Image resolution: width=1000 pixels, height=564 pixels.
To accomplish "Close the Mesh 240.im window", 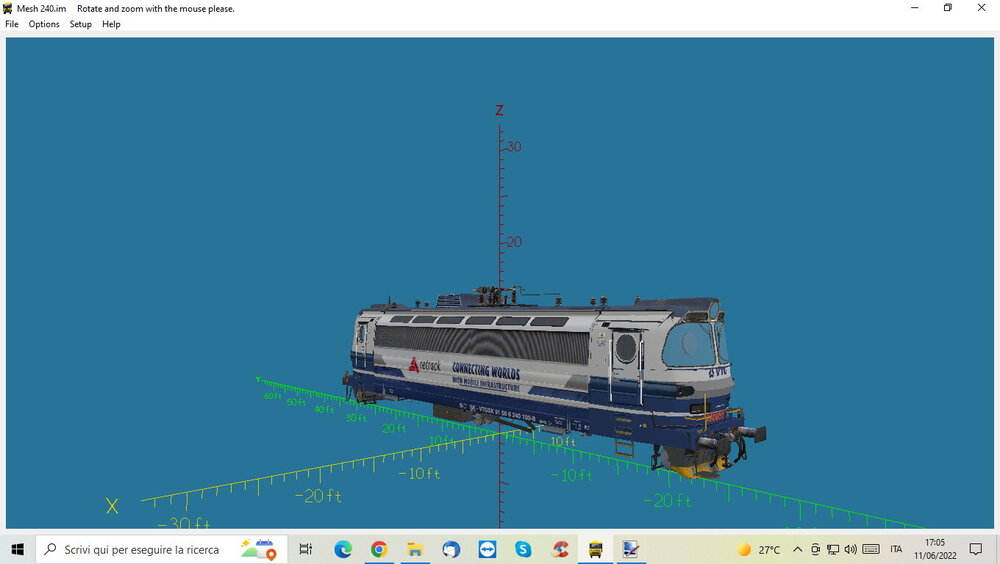I will pos(982,8).
